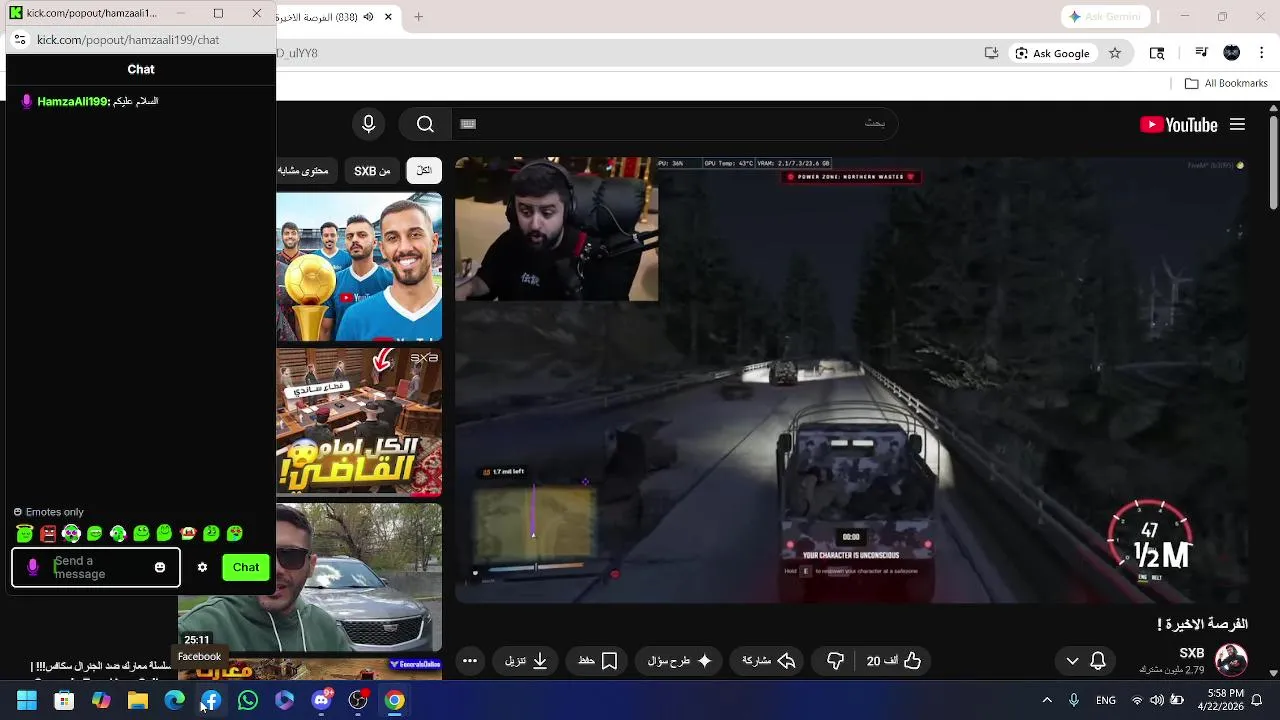
Task: Open the All Bookmarks folder
Action: pos(1226,83)
